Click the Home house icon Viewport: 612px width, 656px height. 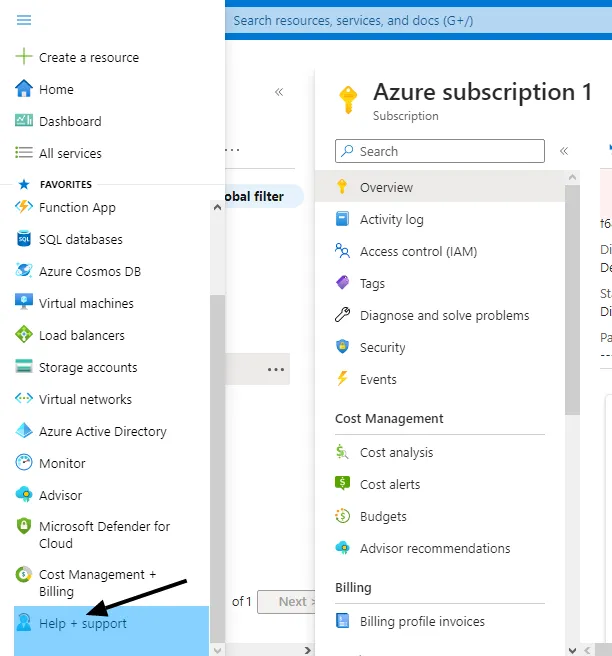[x=24, y=89]
